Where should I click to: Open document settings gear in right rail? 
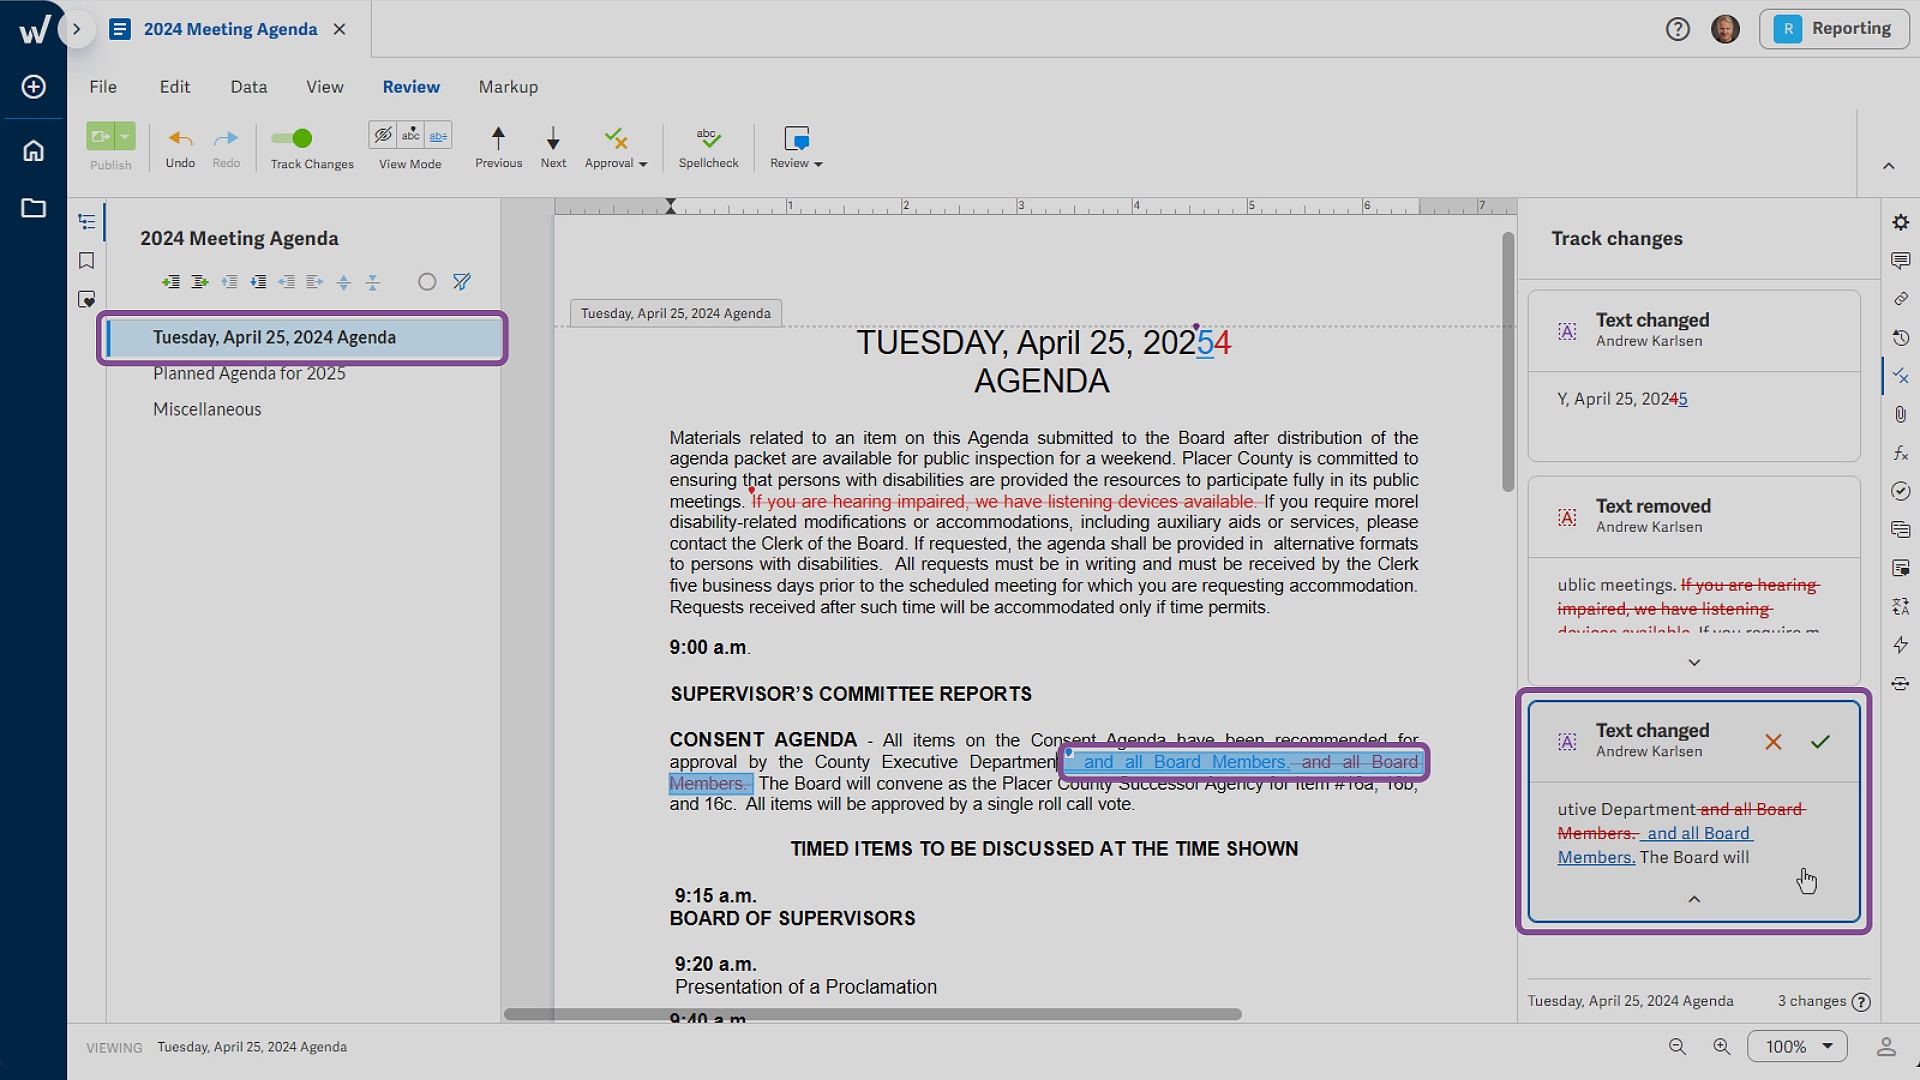(1900, 222)
